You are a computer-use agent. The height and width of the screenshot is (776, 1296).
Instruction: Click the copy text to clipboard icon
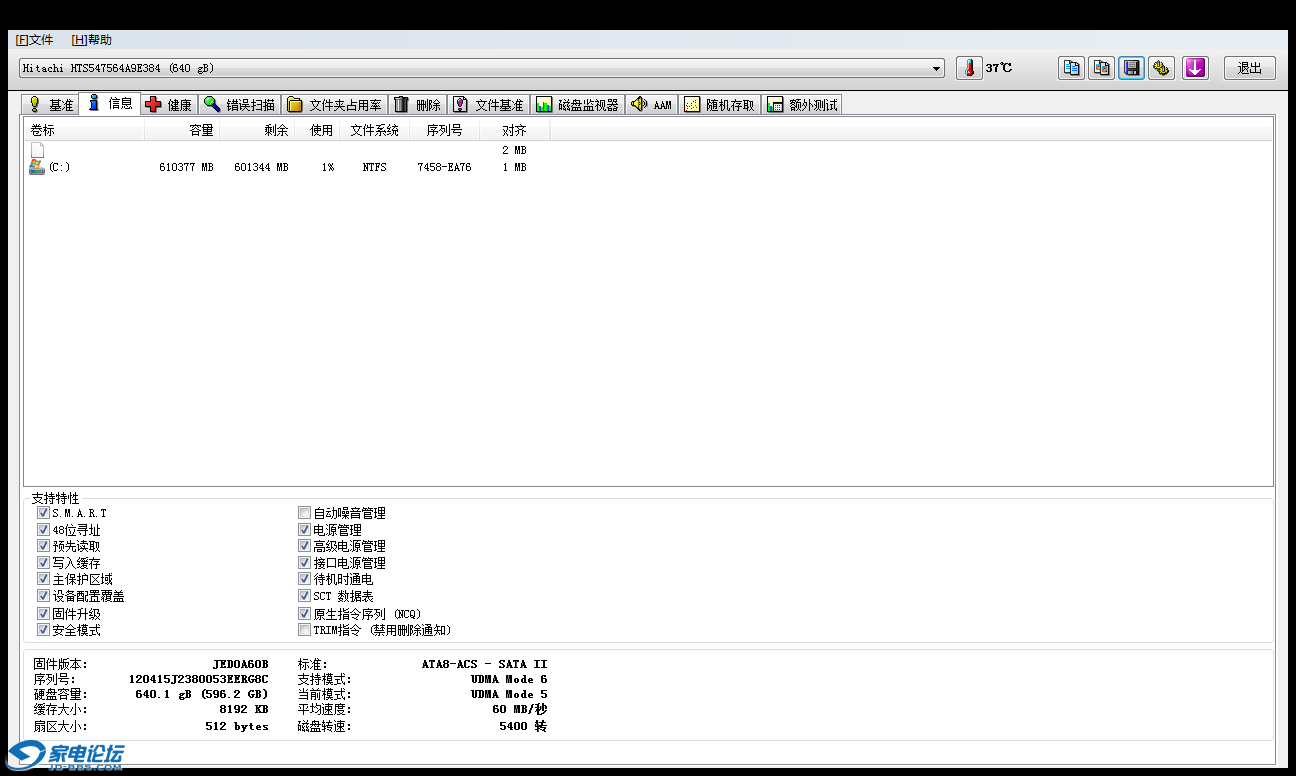click(x=1071, y=68)
